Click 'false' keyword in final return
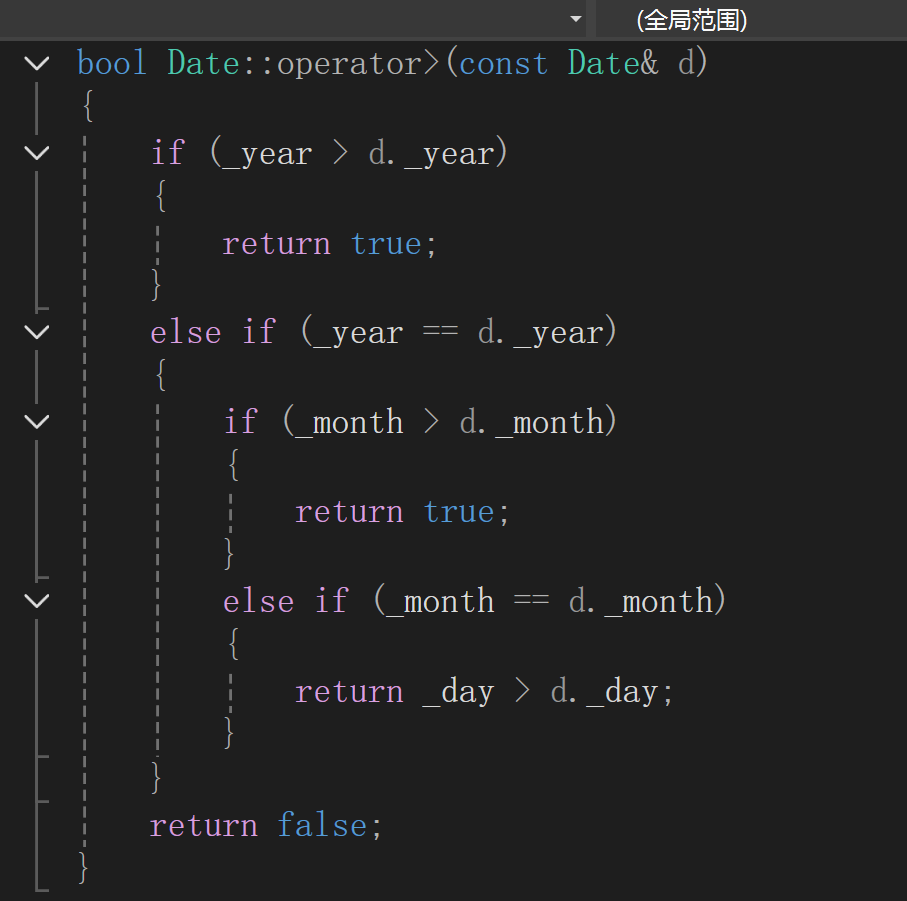The width and height of the screenshot is (907, 901). point(322,825)
